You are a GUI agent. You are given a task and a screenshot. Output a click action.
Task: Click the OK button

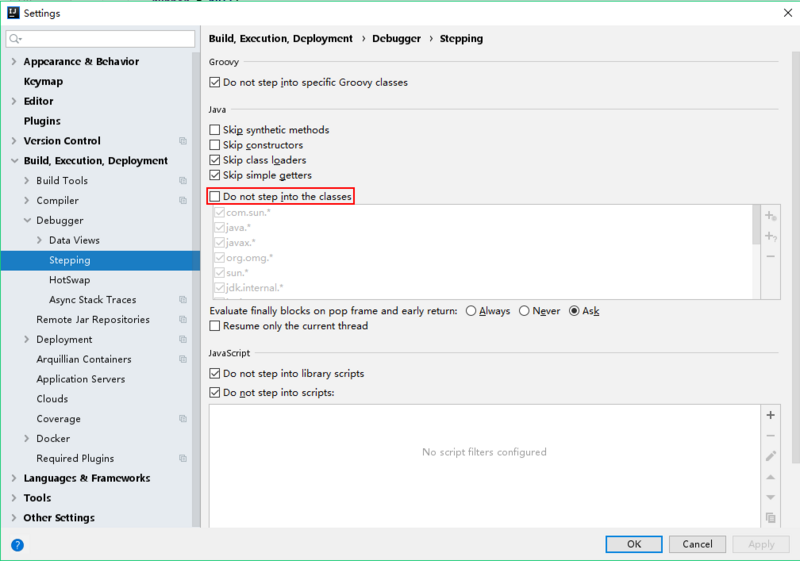pos(634,544)
